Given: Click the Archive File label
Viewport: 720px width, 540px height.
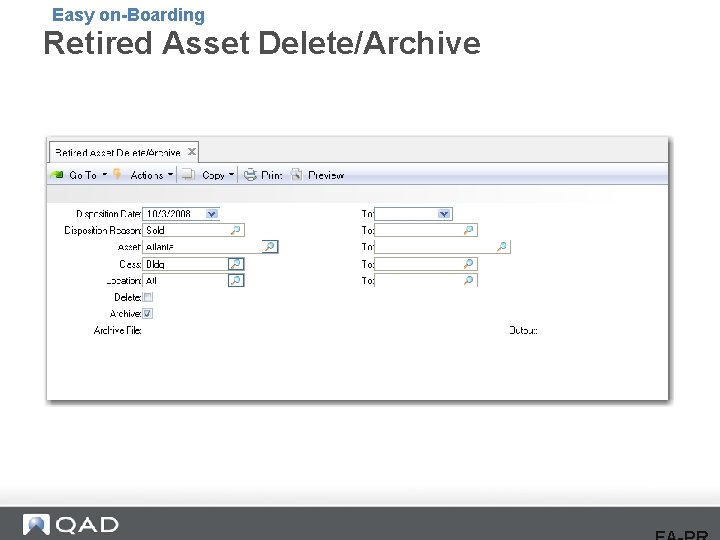Looking at the screenshot, I should 117,330.
